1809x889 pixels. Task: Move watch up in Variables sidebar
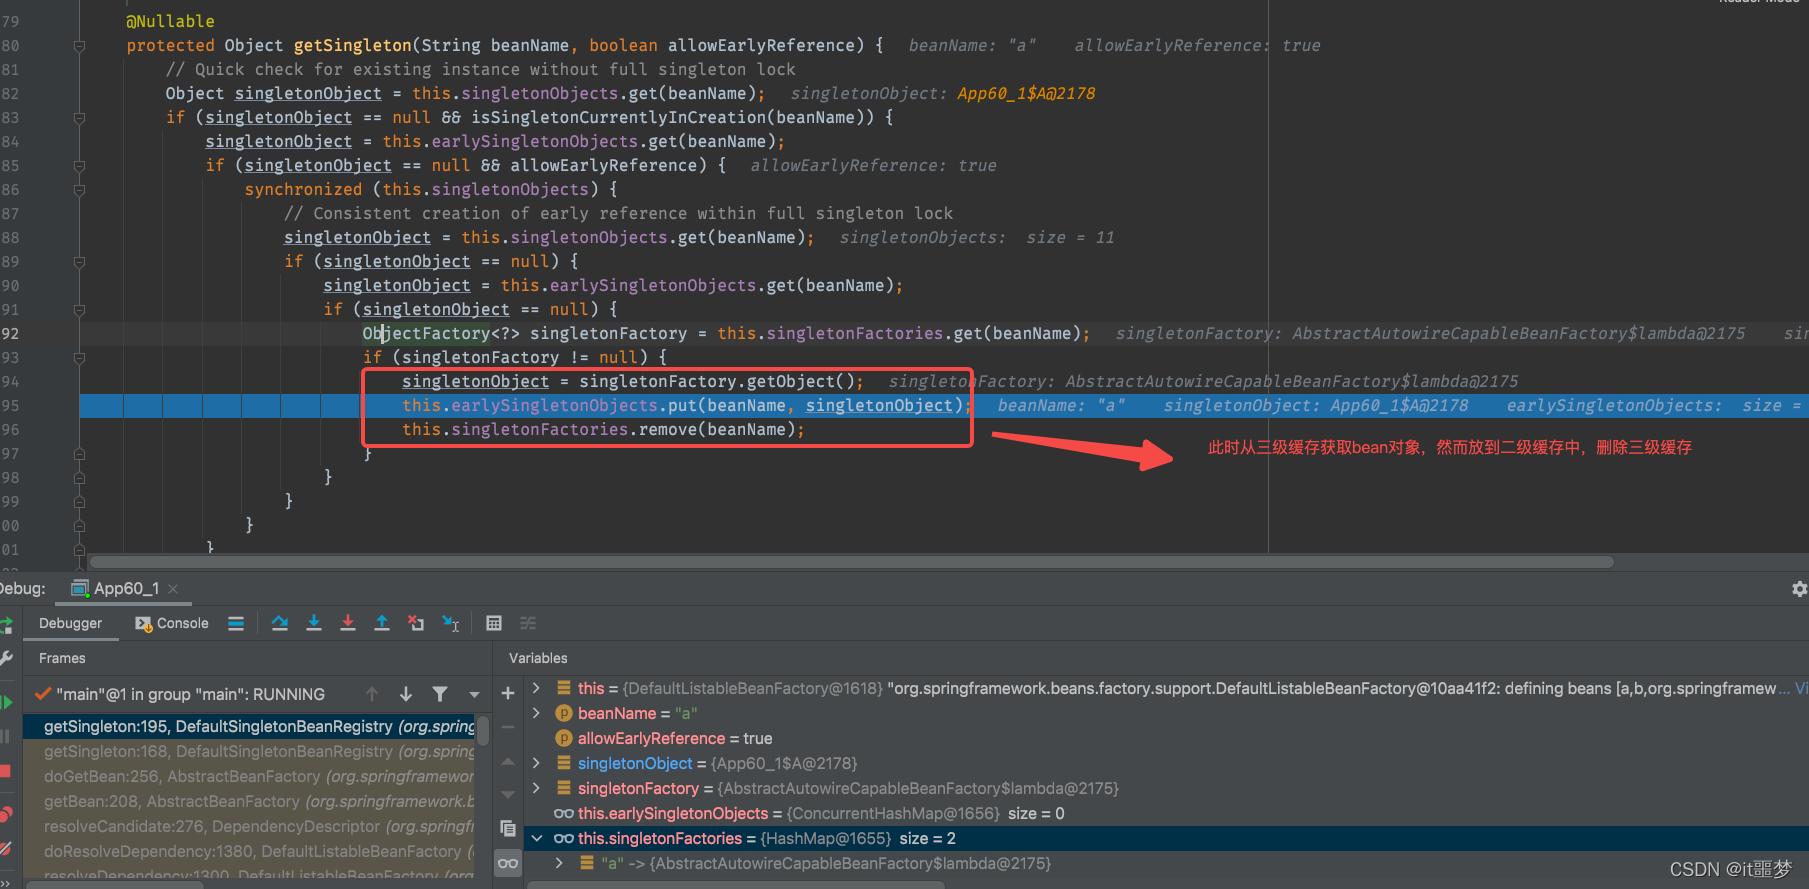pos(508,761)
